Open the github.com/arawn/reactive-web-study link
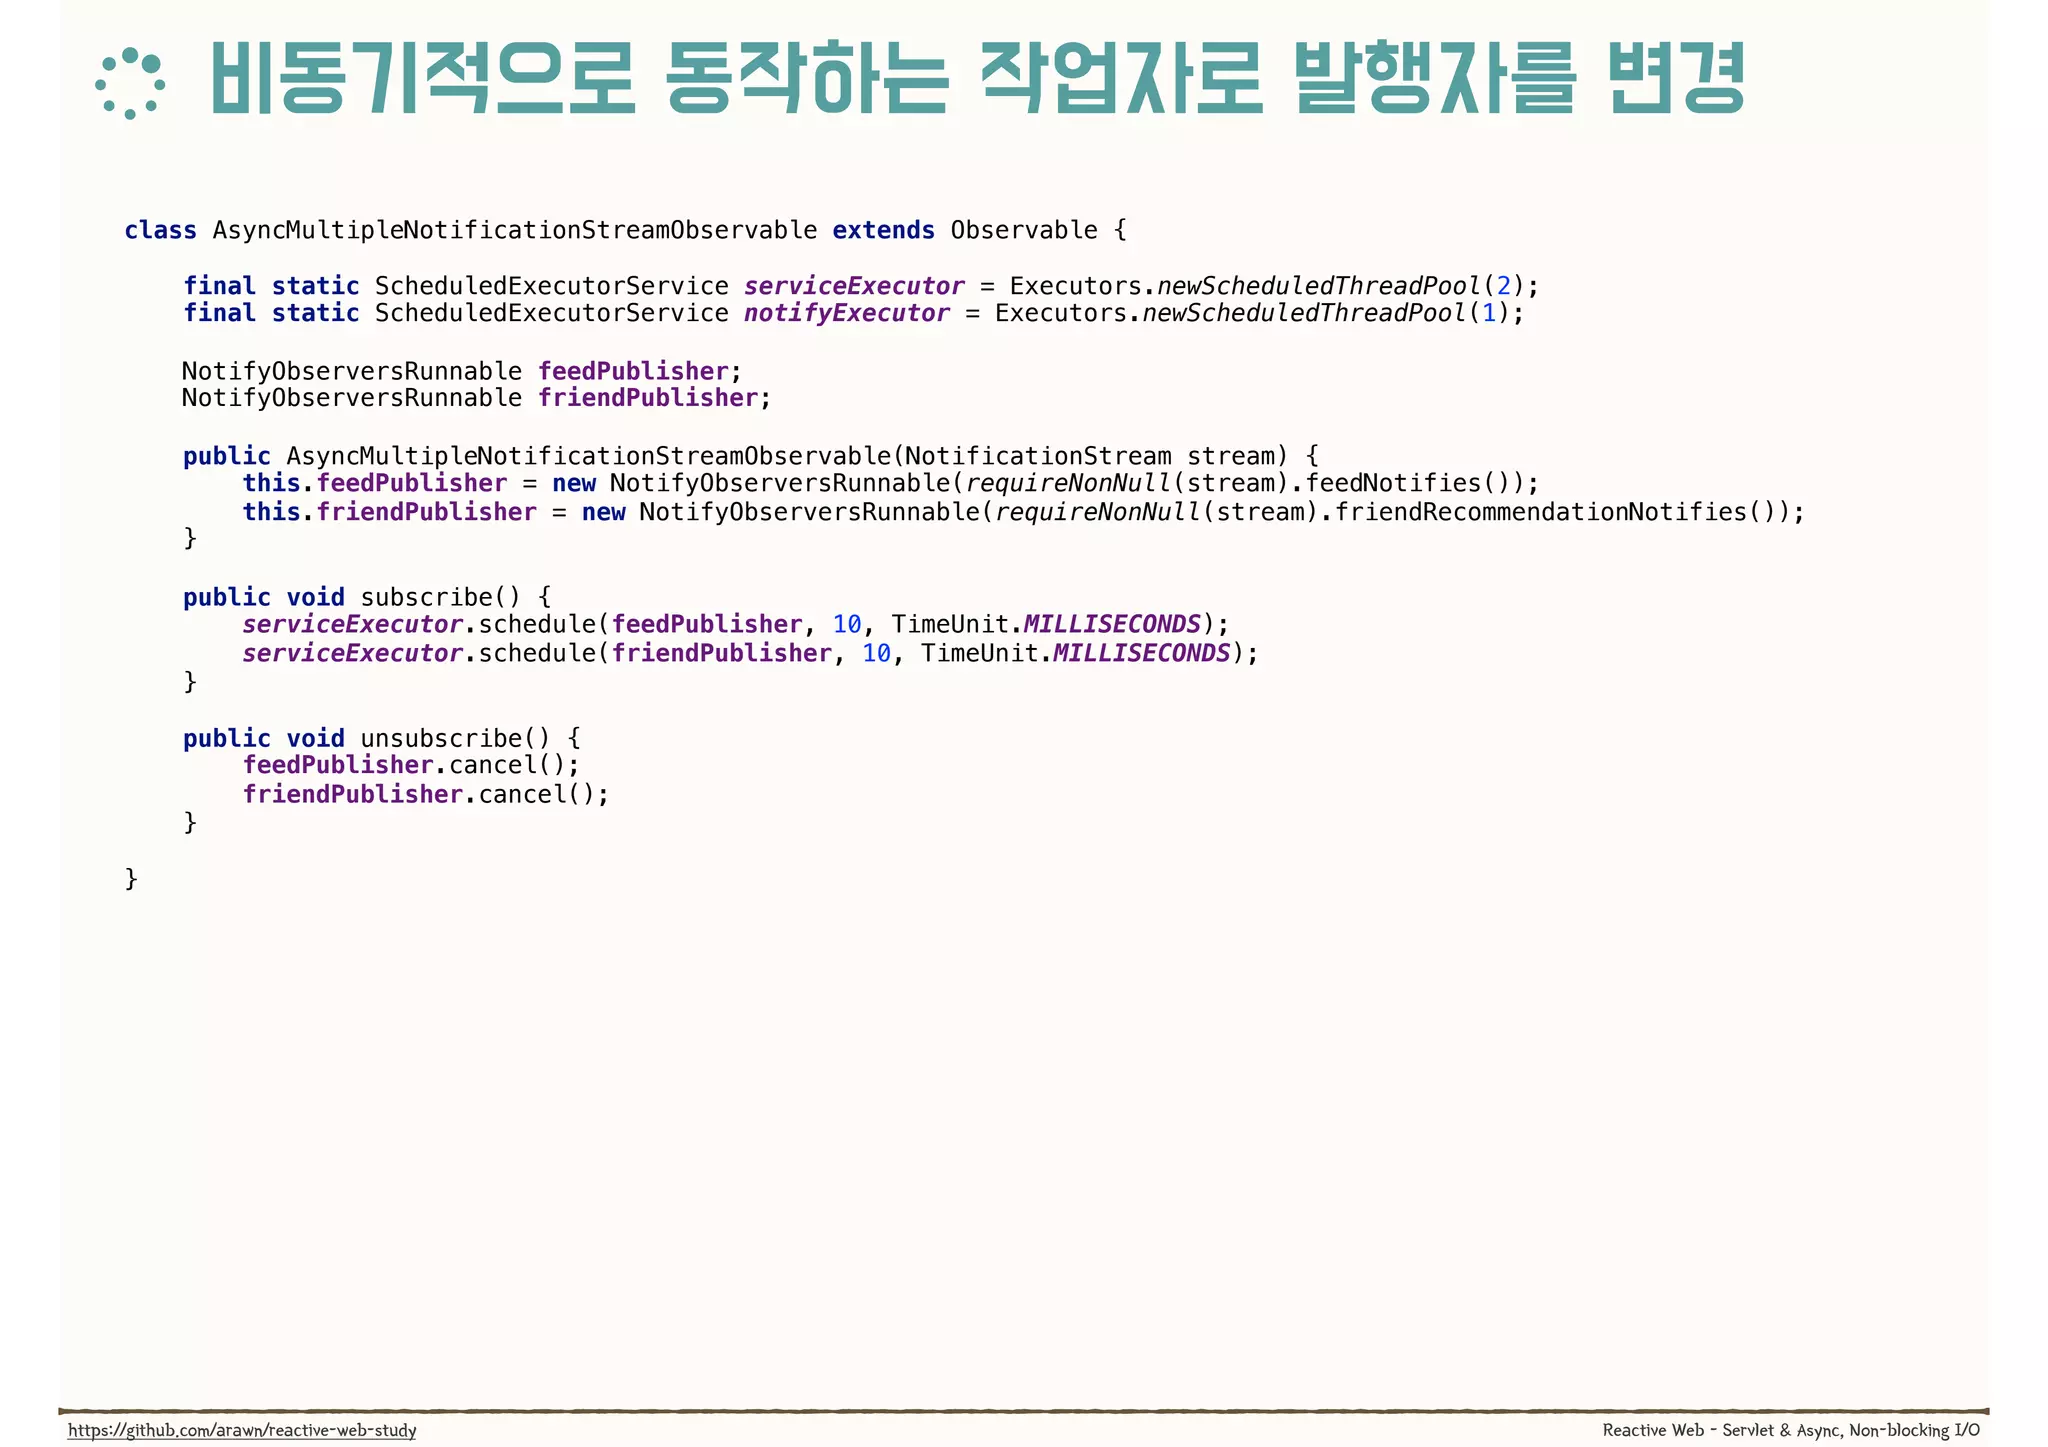Screen dimensions: 2048x1447 (242, 1430)
